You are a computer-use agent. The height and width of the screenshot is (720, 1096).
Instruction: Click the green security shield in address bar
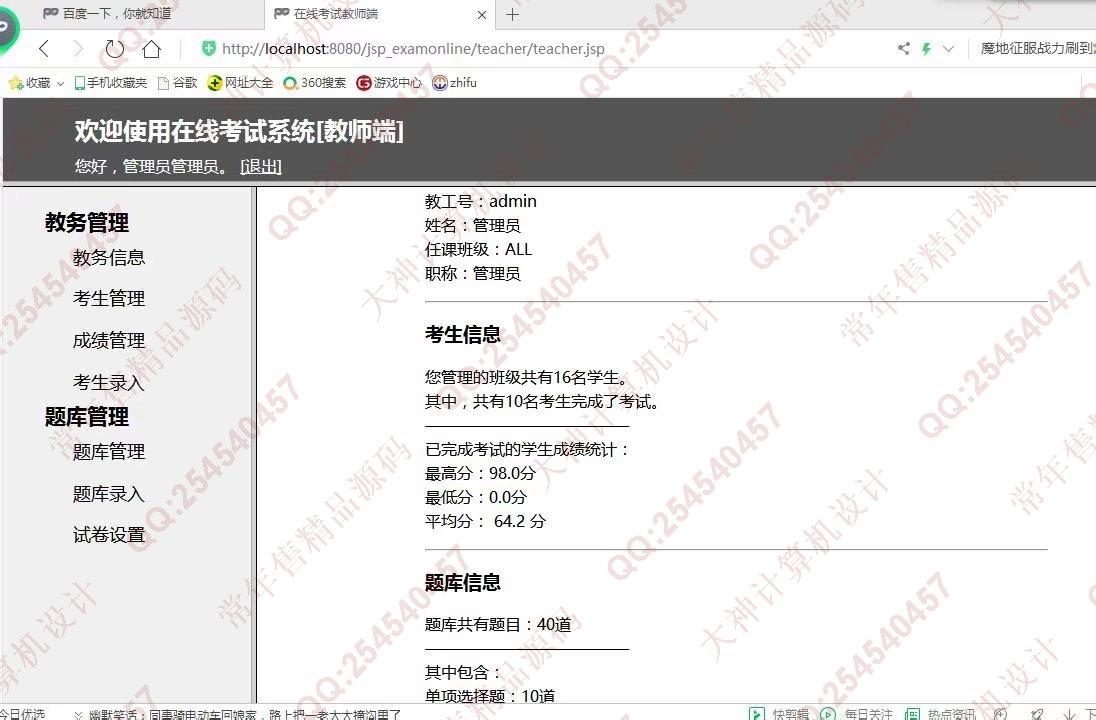pyautogui.click(x=208, y=48)
